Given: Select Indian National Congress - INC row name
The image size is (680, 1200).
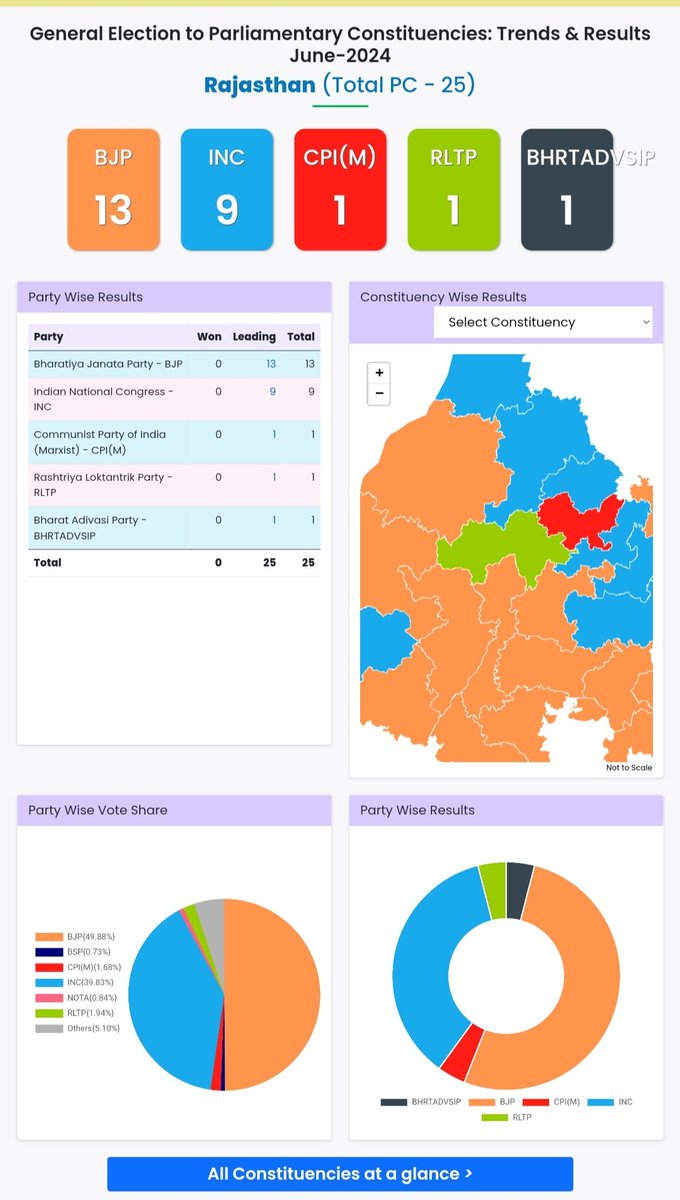Looking at the screenshot, I should (104, 399).
